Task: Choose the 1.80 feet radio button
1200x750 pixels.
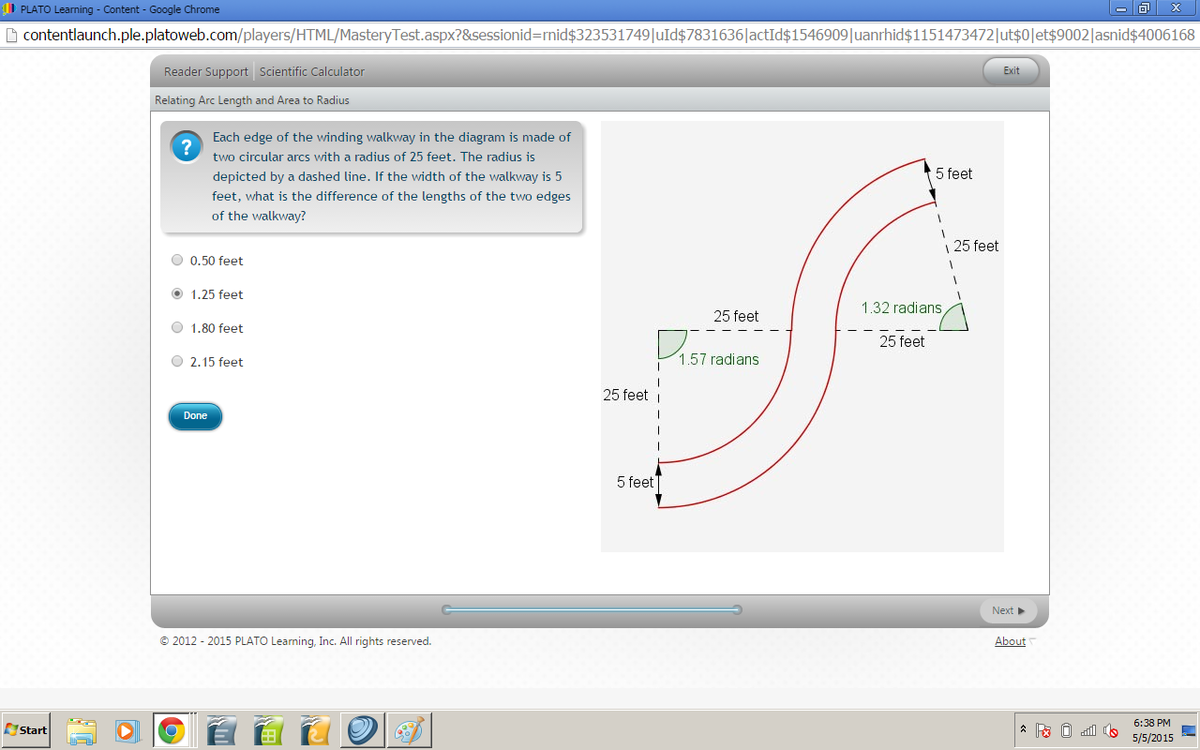Action: [x=177, y=327]
